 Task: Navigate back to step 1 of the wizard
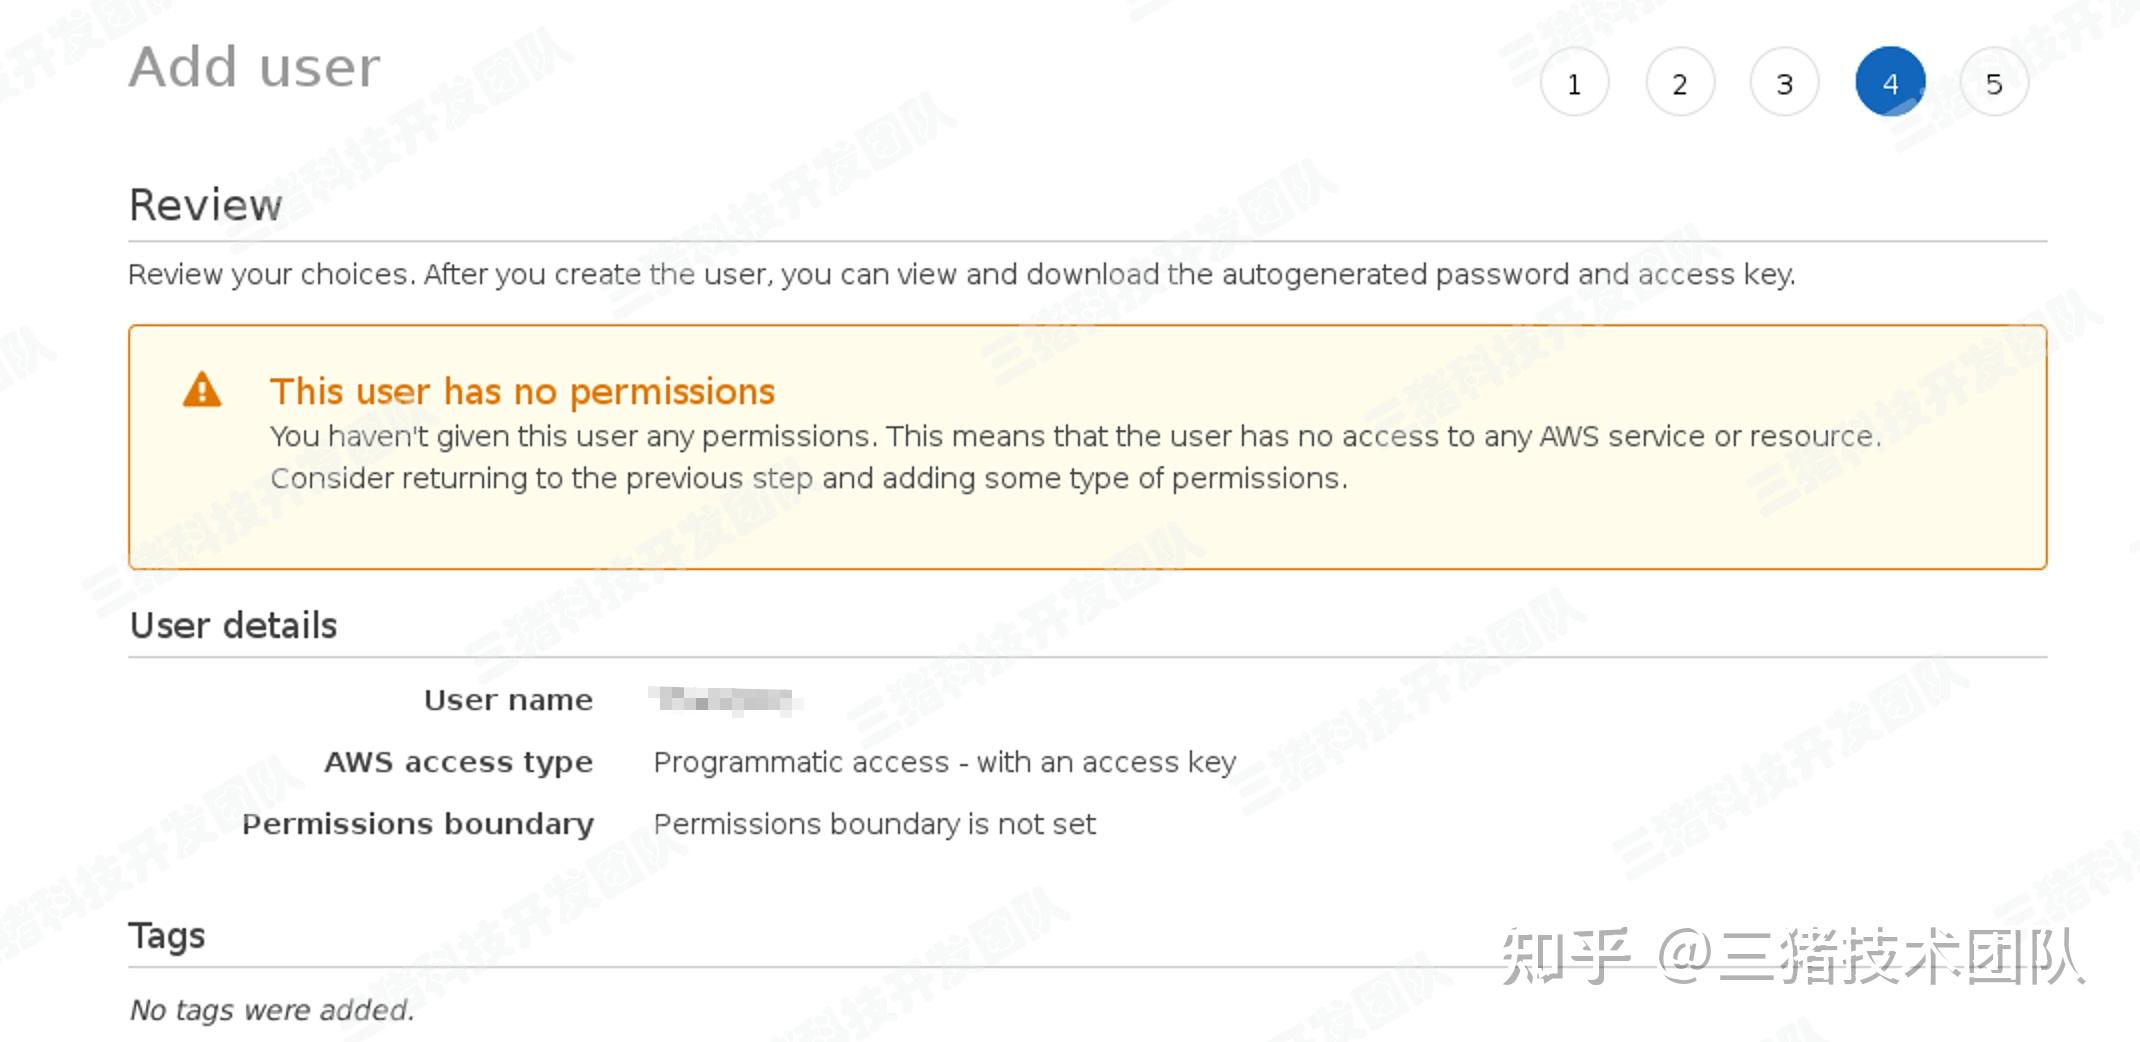[x=1575, y=83]
